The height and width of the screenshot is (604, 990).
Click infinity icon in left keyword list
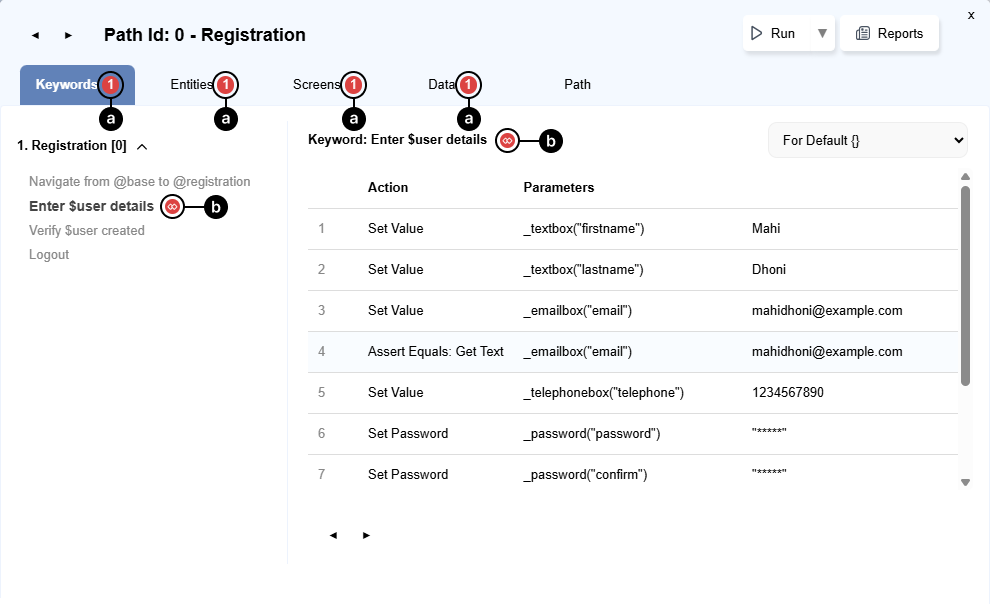coord(172,207)
